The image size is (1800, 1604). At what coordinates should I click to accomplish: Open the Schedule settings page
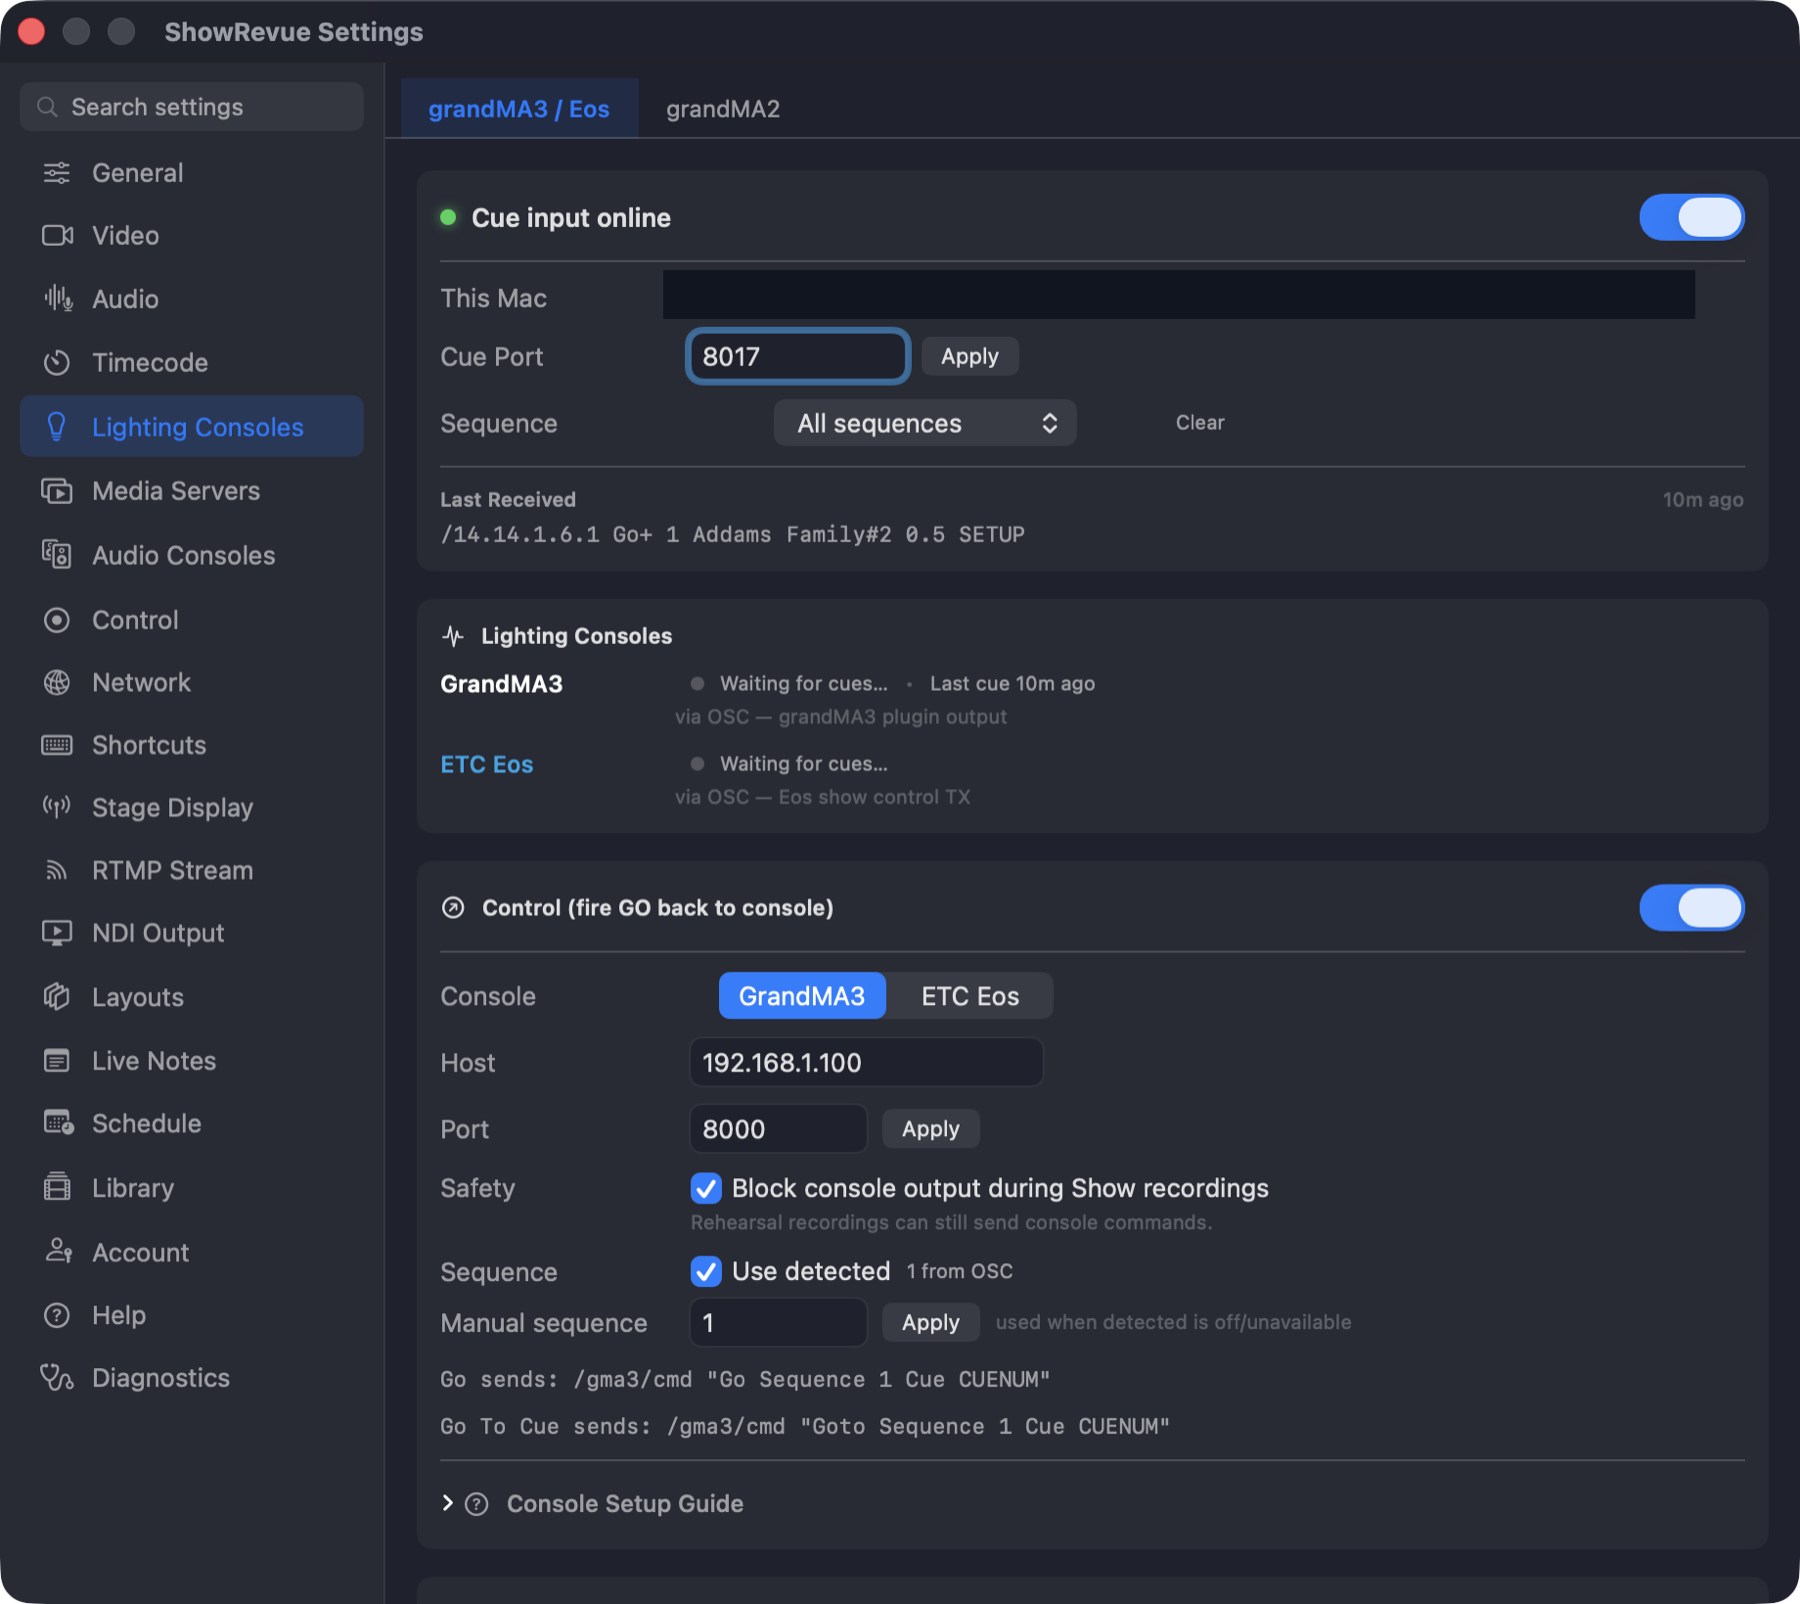(x=191, y=1123)
